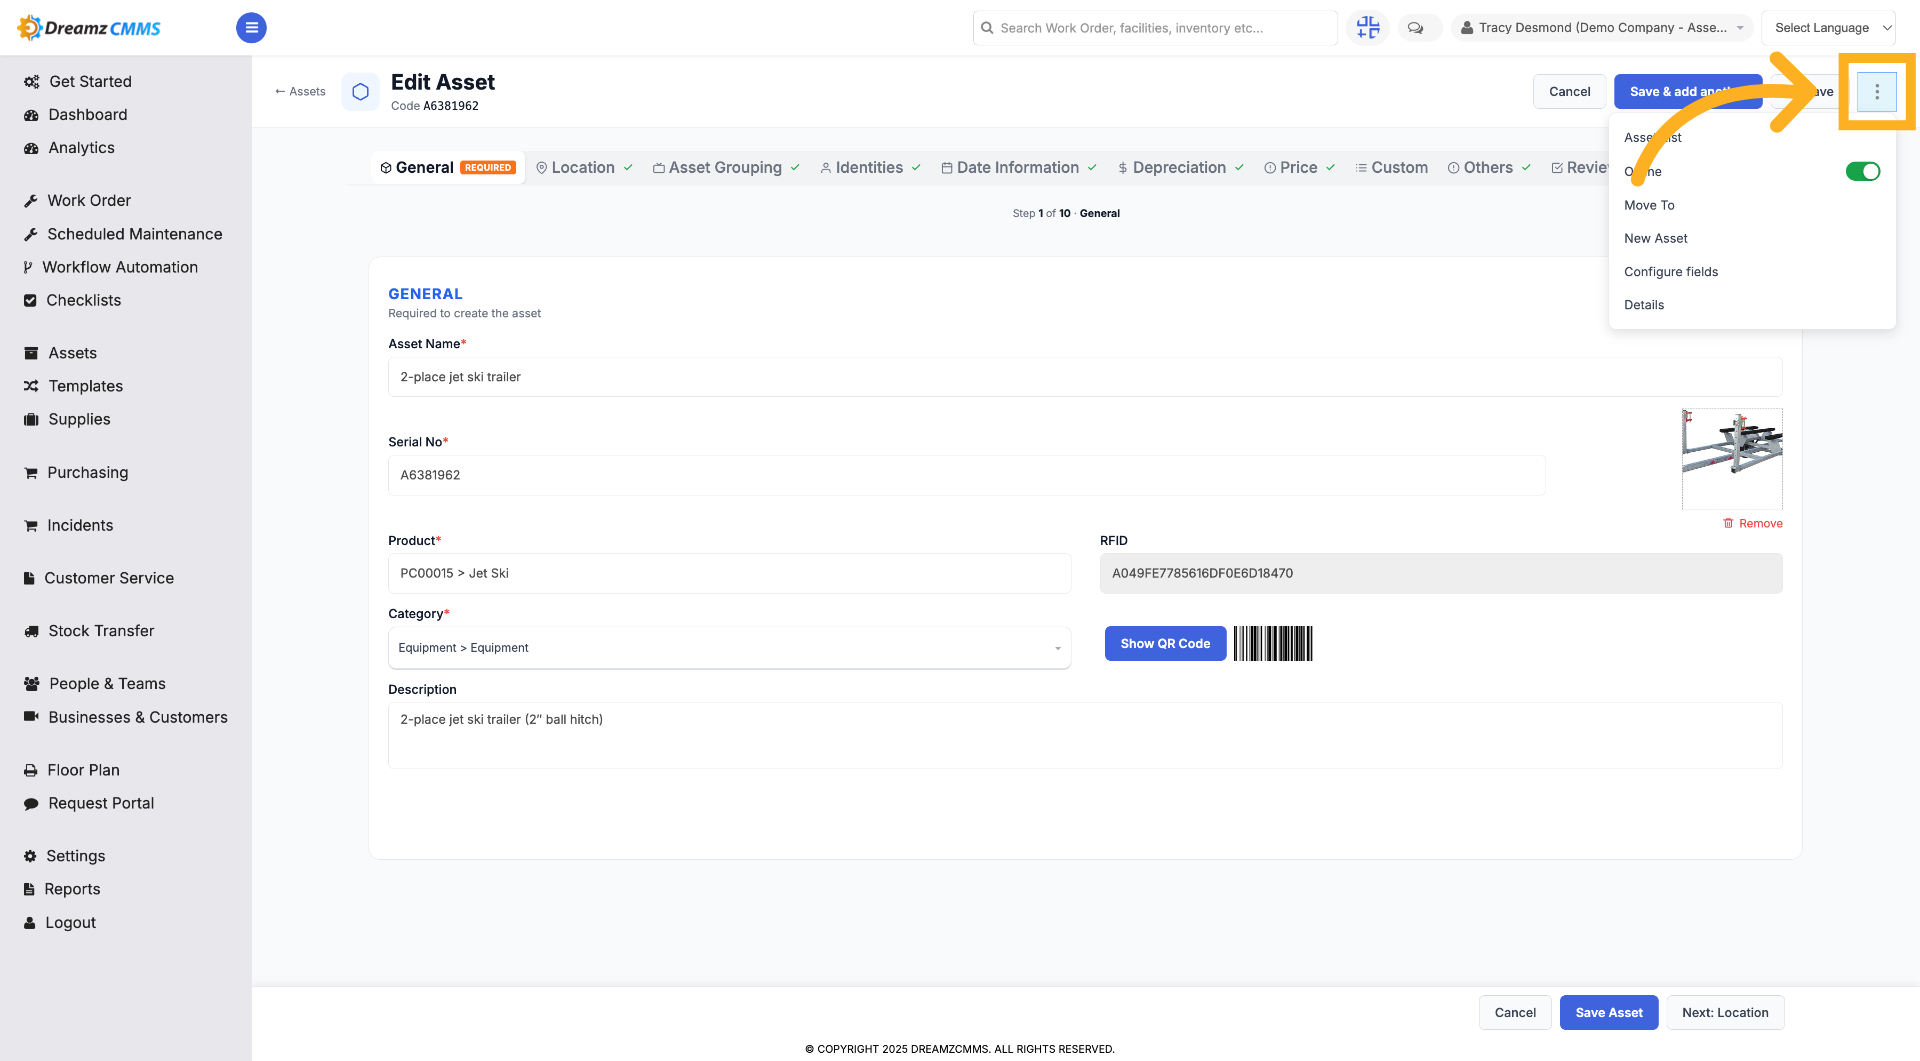
Task: Click the Show QR Code button
Action: (x=1165, y=644)
